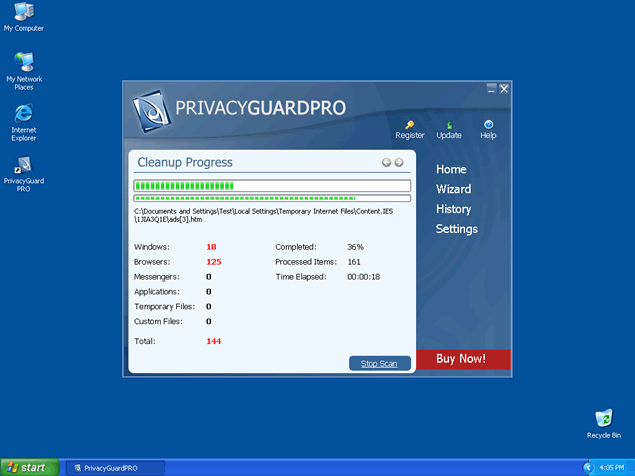Go to the Home section

(x=451, y=170)
